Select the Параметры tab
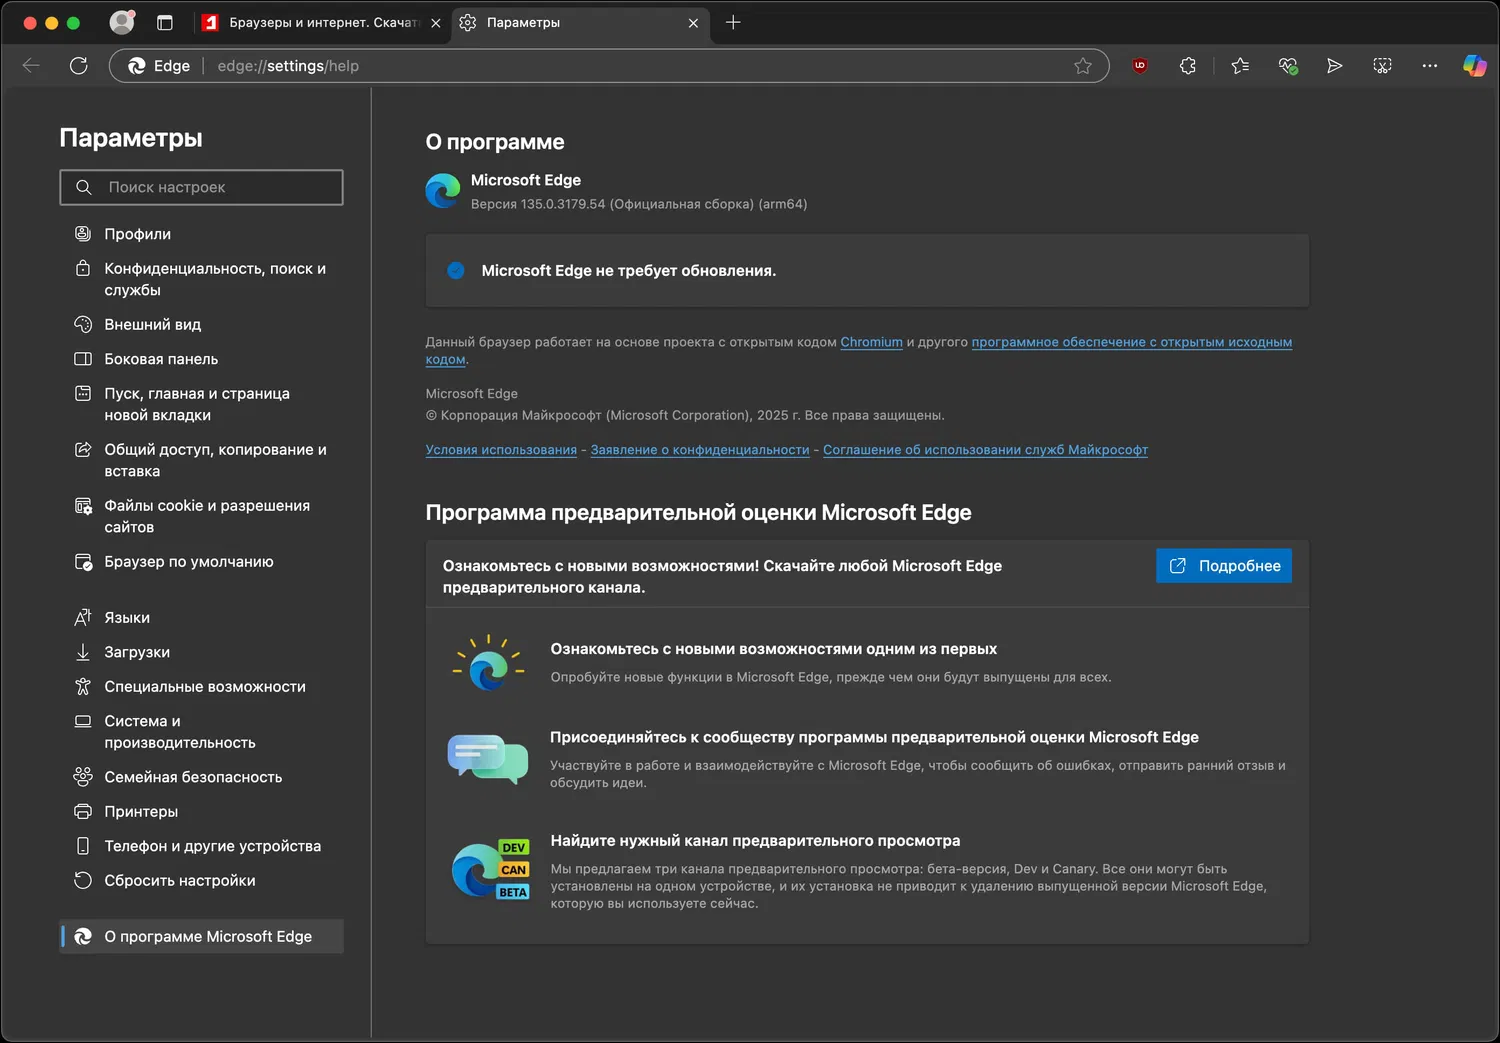Viewport: 1500px width, 1043px height. point(580,22)
